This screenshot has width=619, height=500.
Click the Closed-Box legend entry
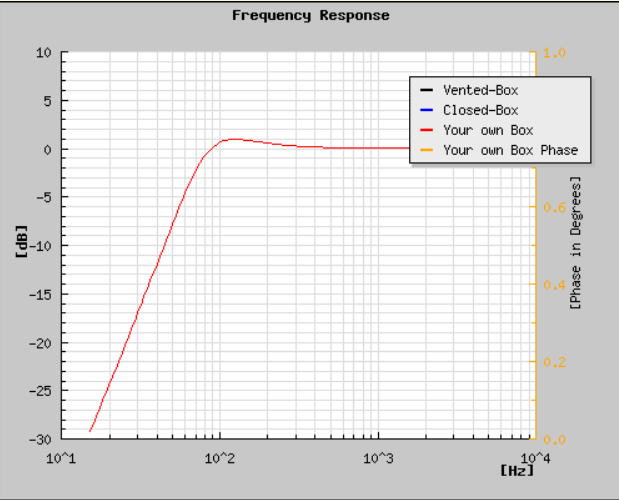[480, 110]
